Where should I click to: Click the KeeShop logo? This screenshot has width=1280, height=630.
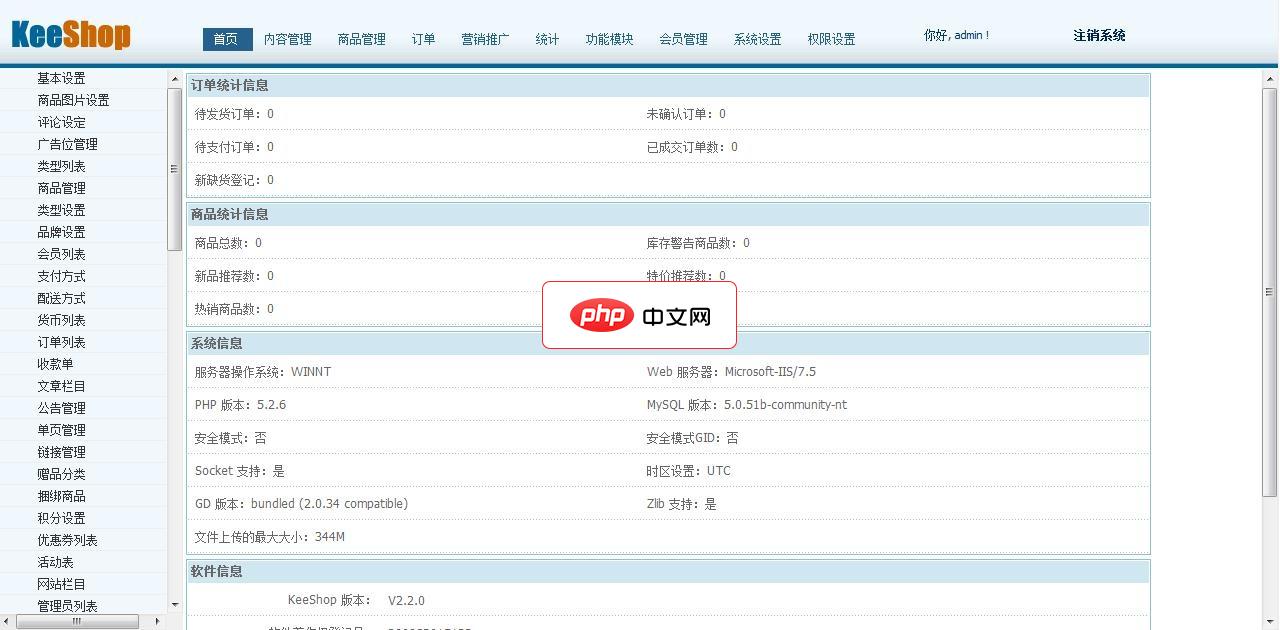[70, 32]
